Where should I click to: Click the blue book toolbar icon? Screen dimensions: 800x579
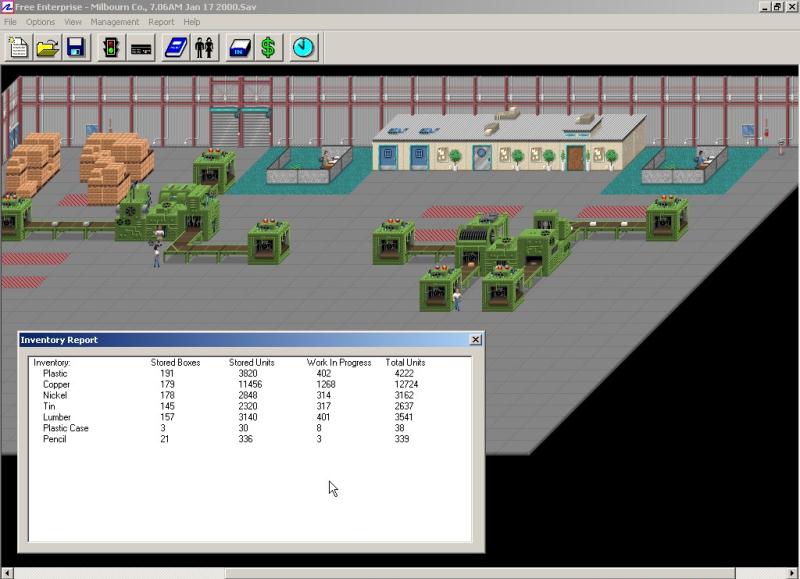(x=176, y=47)
